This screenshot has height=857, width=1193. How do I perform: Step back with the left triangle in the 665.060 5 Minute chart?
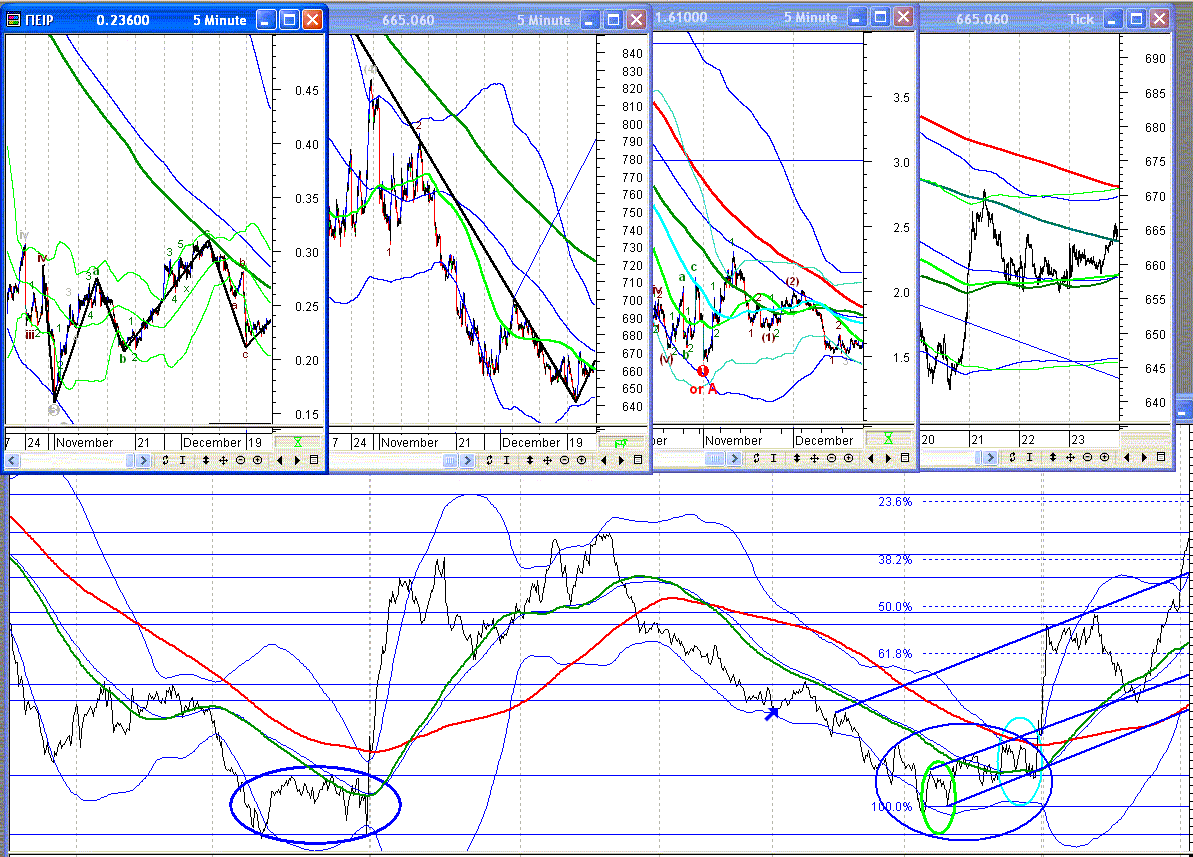click(604, 460)
